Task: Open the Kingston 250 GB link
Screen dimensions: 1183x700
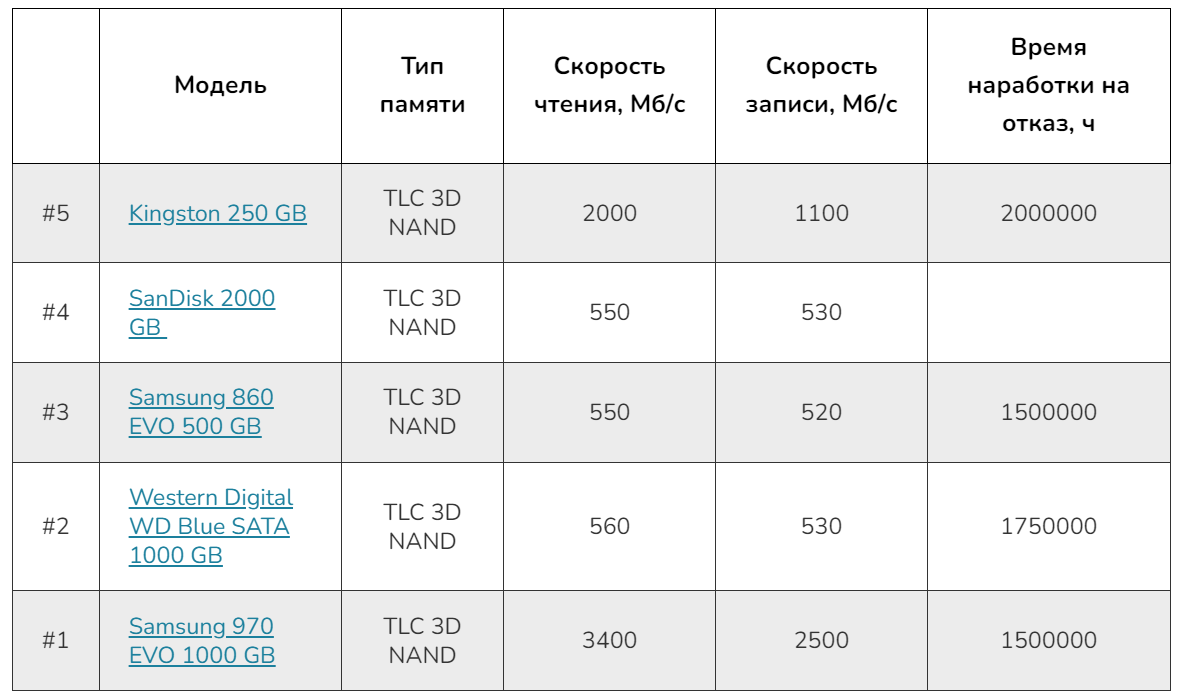Action: click(217, 213)
